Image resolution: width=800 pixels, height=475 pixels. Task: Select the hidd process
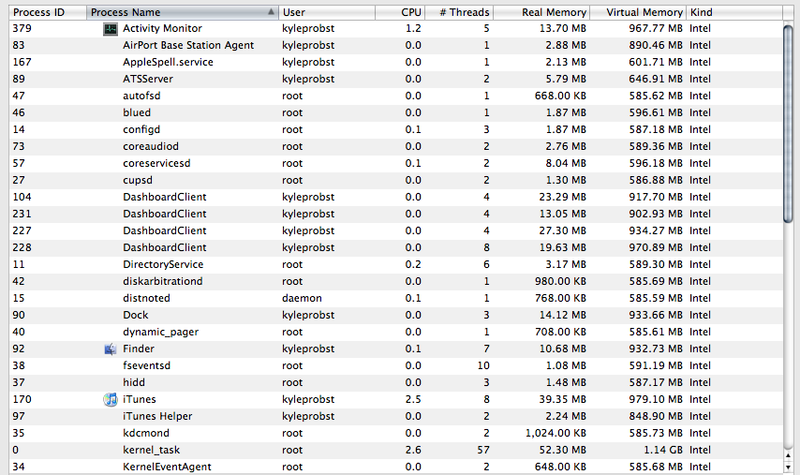tap(395, 383)
